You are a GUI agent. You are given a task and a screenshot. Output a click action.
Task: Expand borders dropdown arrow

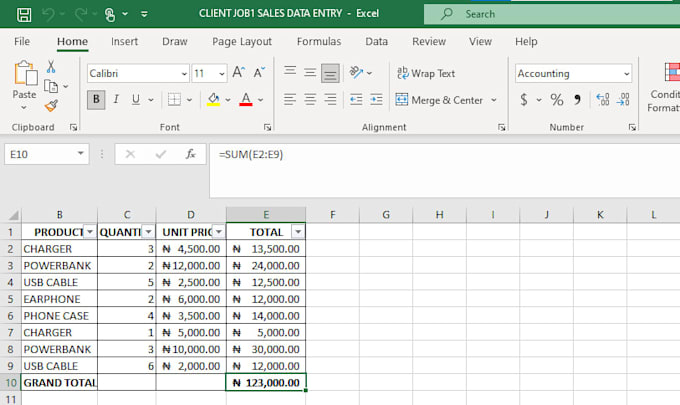tap(190, 100)
